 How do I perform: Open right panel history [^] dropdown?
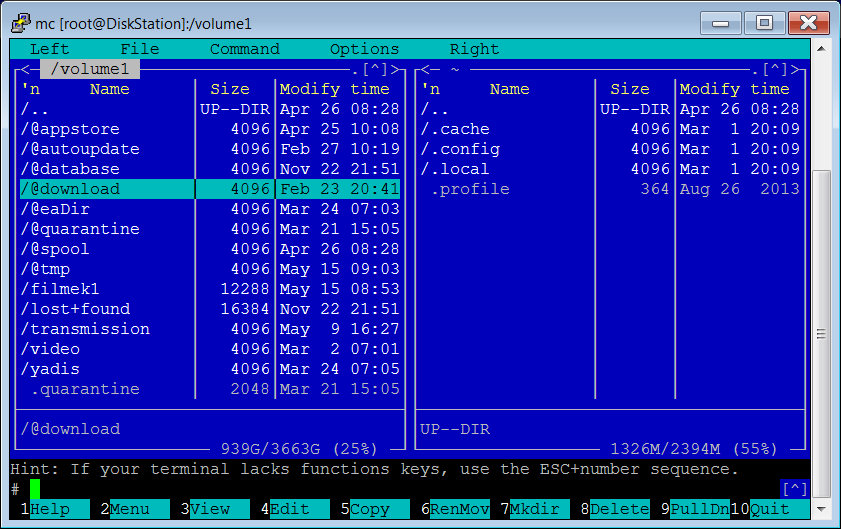point(775,69)
